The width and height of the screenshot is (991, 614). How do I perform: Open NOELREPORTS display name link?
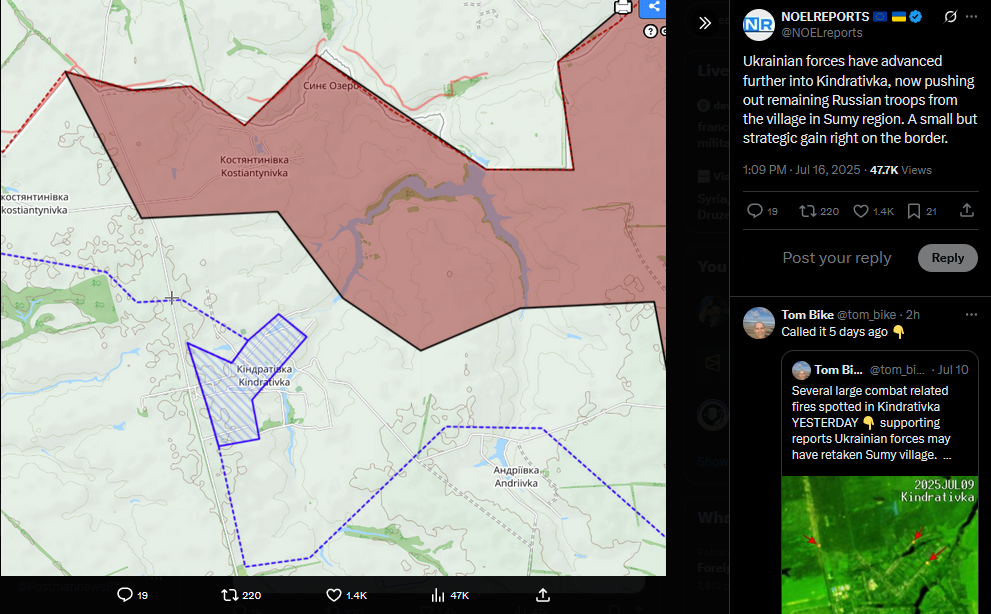[825, 17]
